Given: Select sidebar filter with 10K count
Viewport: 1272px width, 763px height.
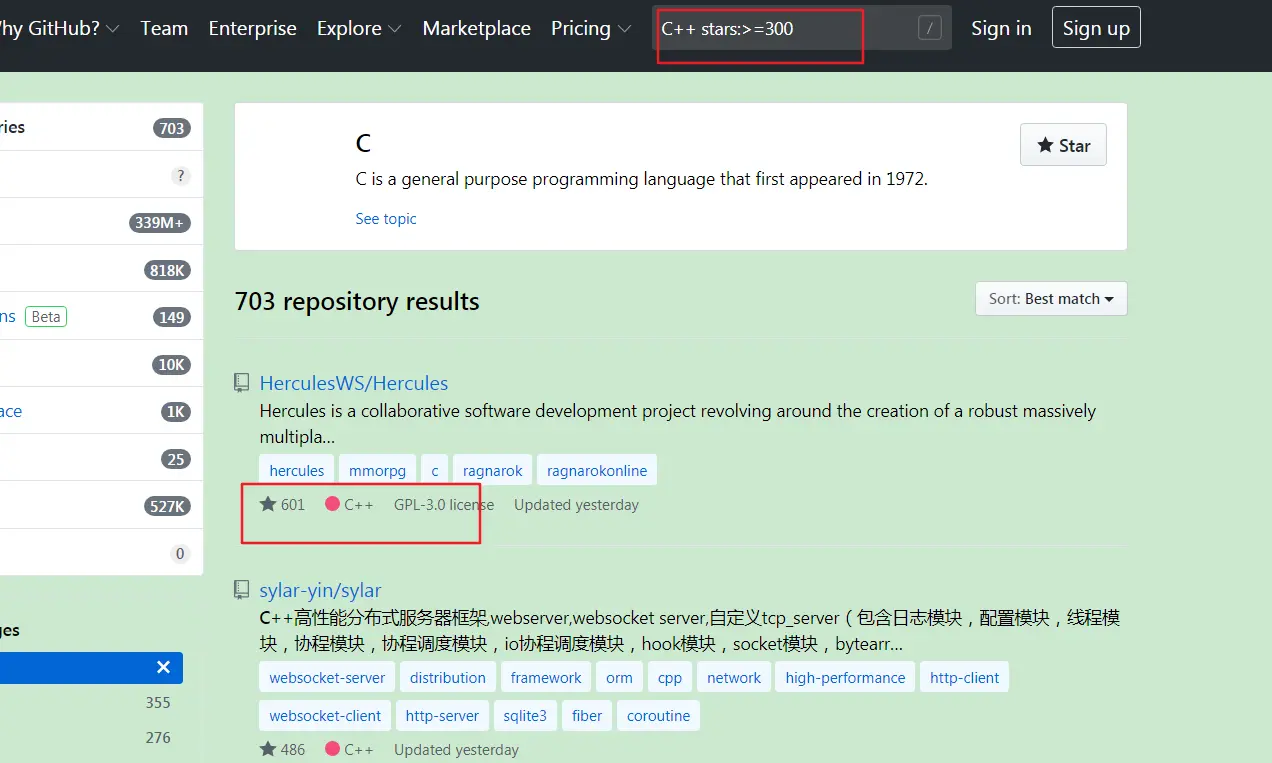Looking at the screenshot, I should pyautogui.click(x=100, y=364).
